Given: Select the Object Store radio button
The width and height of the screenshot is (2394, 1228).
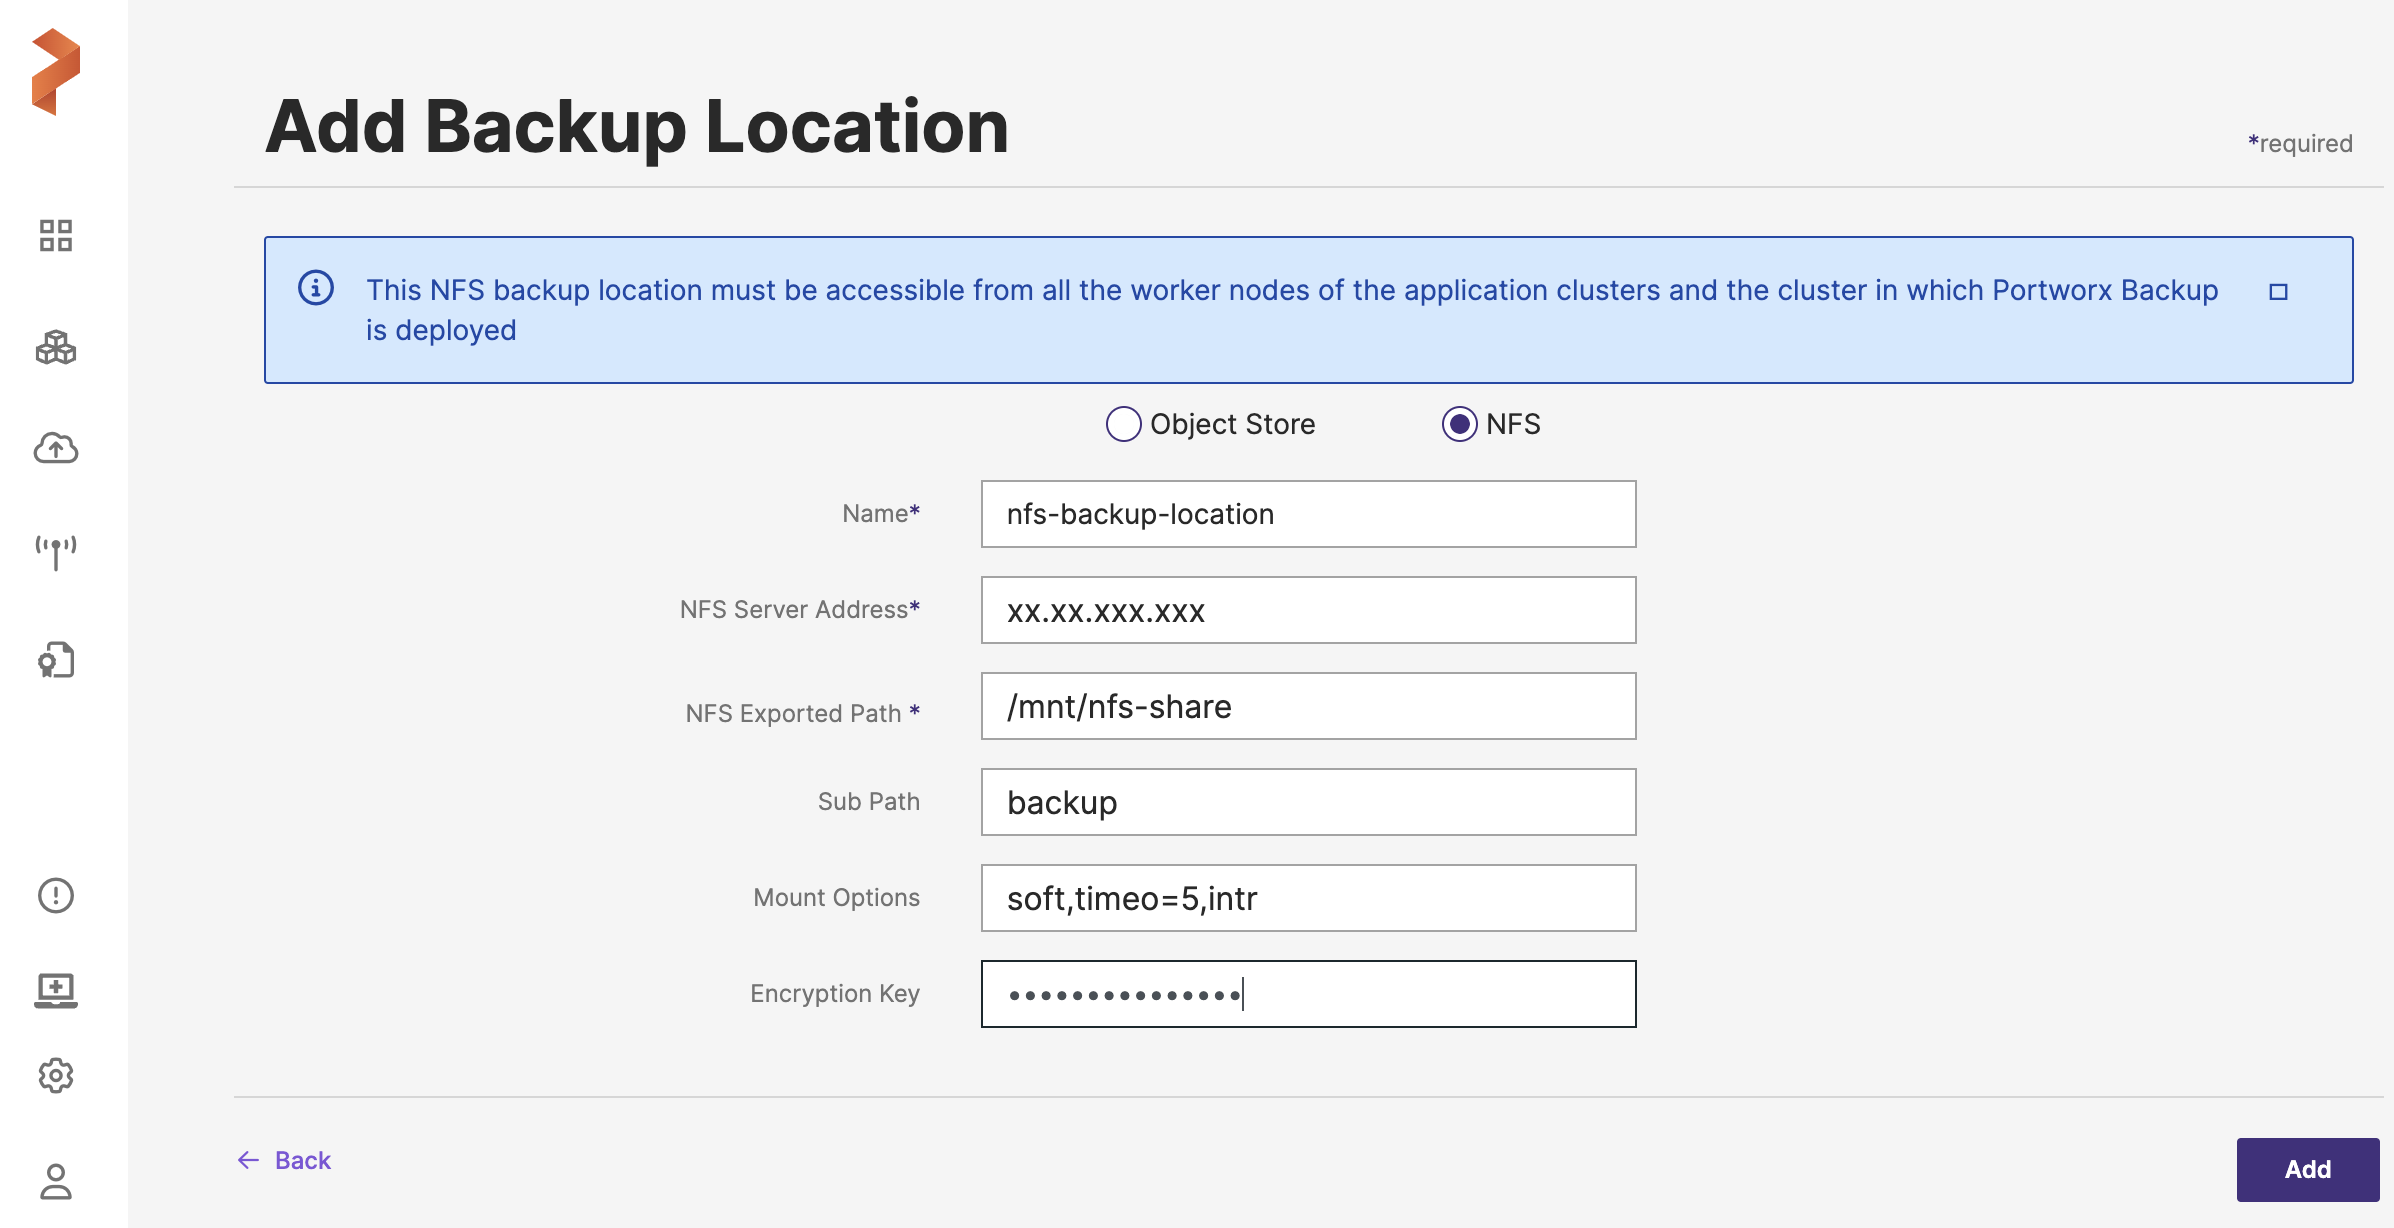Looking at the screenshot, I should click(x=1123, y=424).
